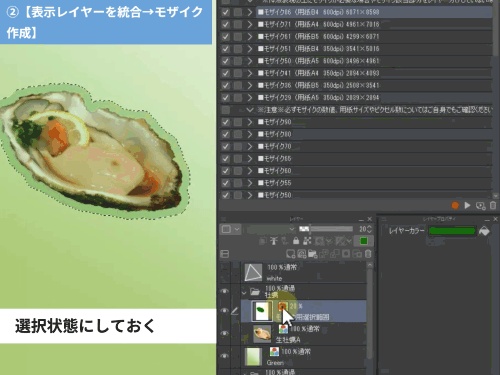Toggle the settings dialog box on モザイク80 row

[x=238, y=134]
